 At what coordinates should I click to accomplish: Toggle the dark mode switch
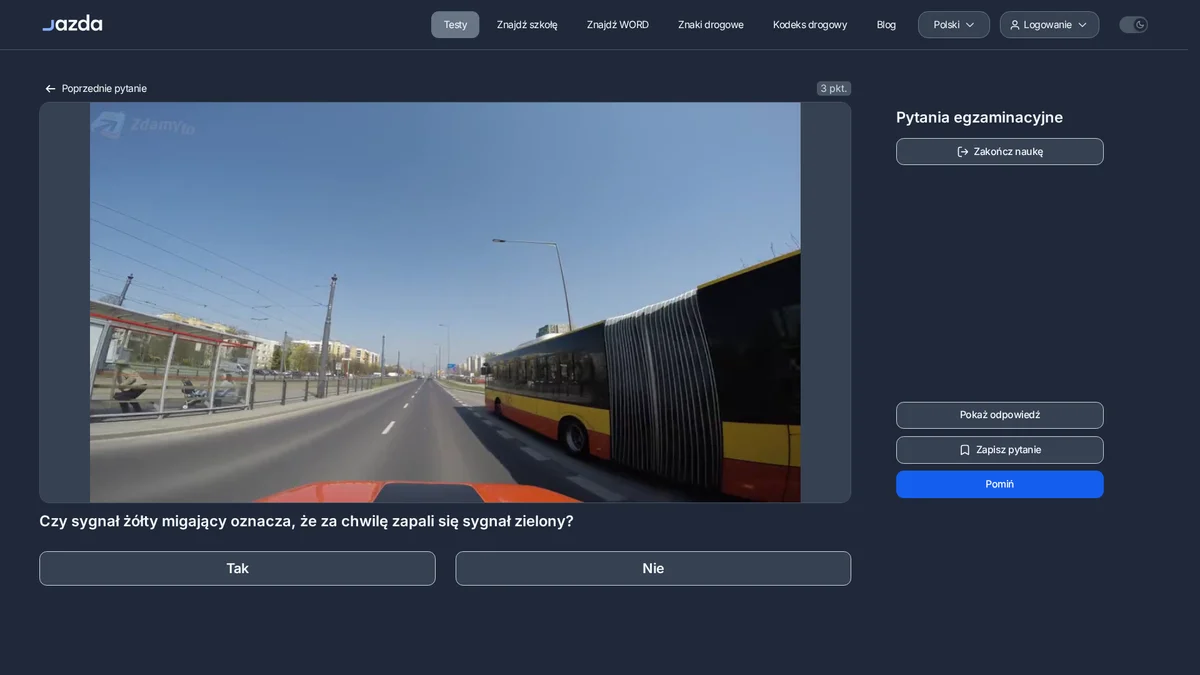click(x=1133, y=25)
